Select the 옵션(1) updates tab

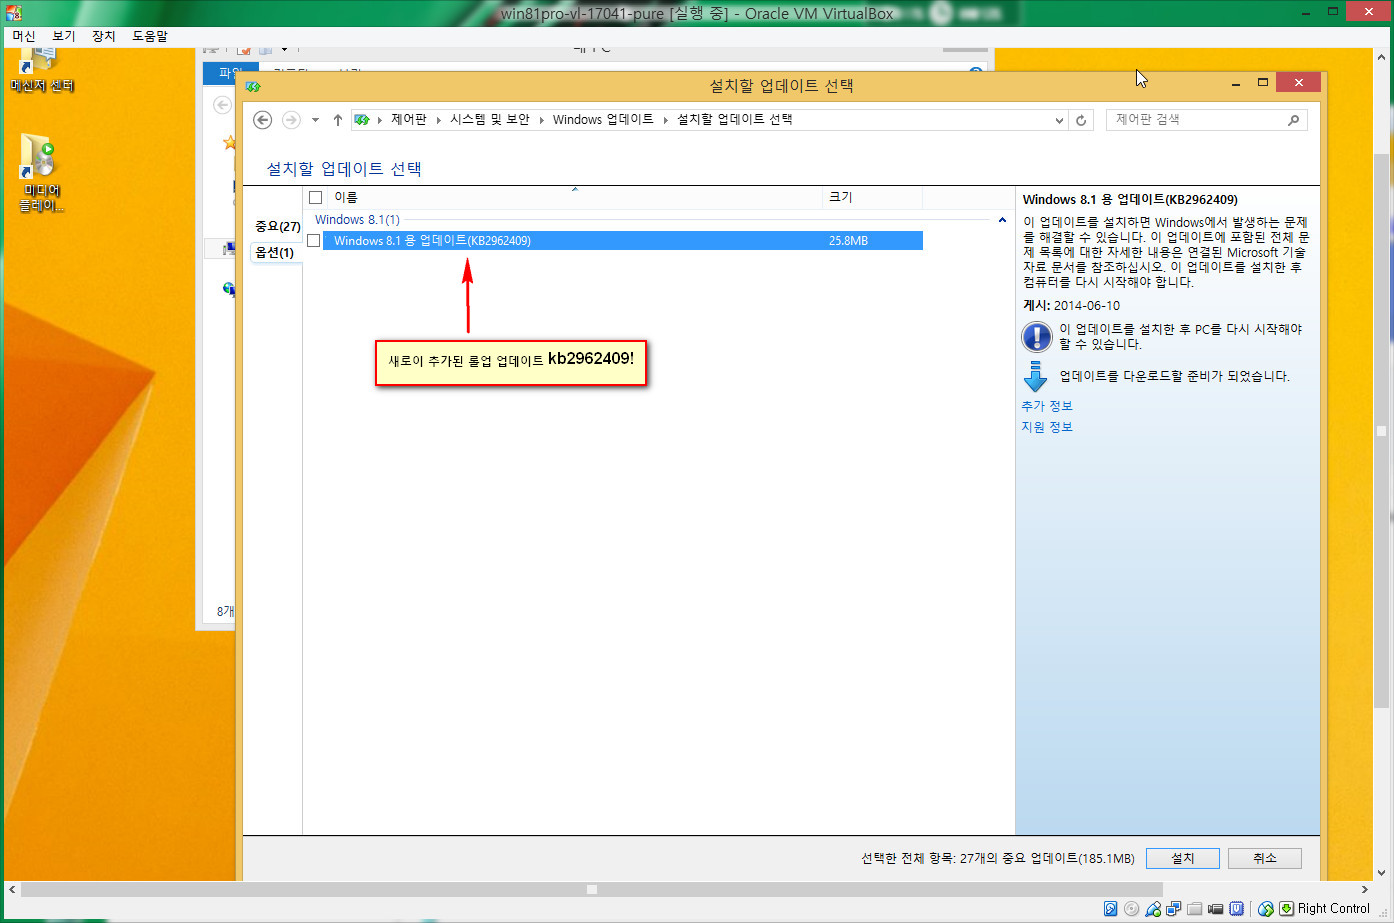coord(275,252)
